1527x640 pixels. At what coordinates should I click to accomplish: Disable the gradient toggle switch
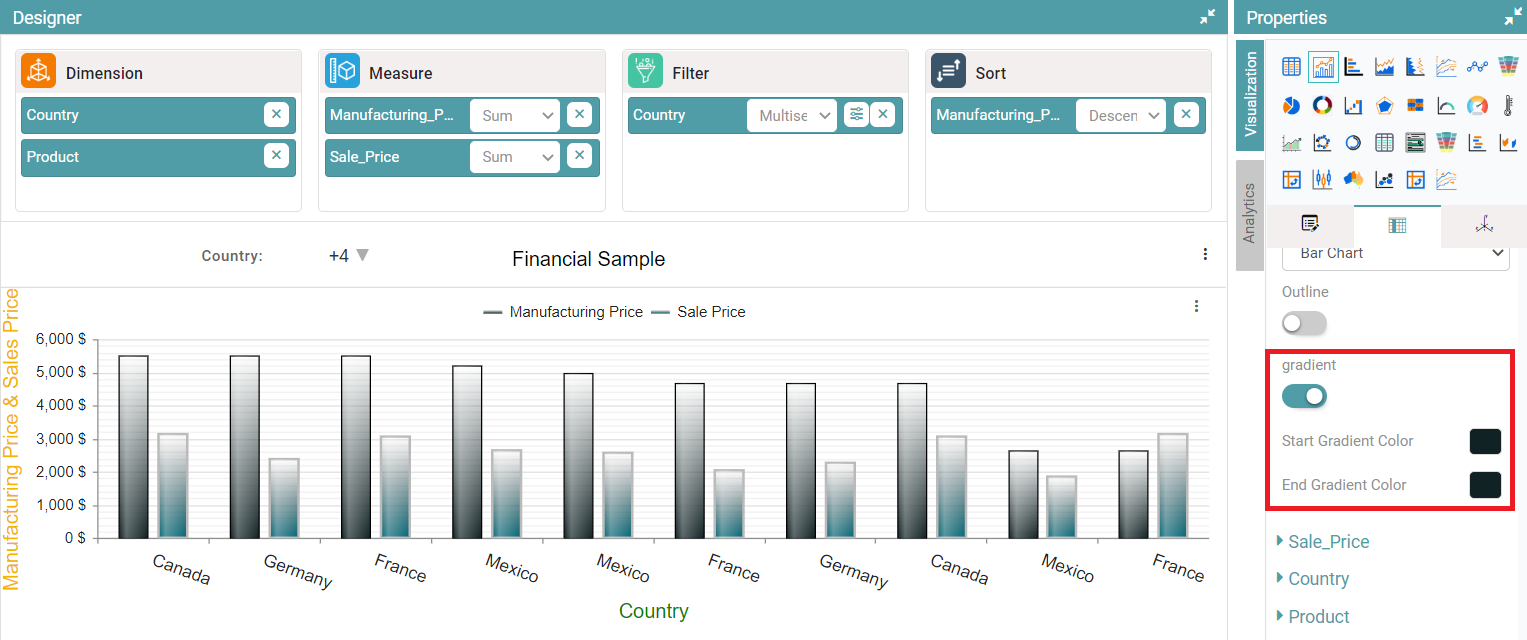click(1304, 396)
